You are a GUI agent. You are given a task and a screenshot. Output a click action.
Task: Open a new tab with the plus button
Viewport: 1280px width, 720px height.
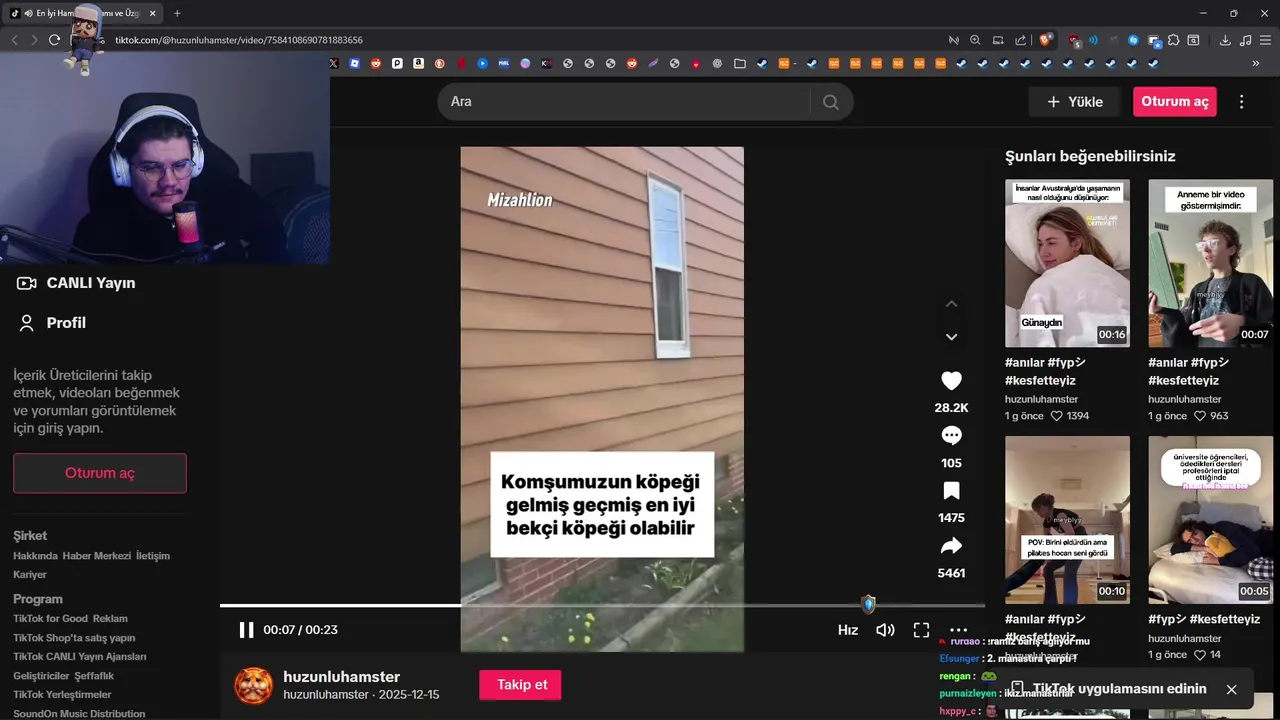coord(177,13)
